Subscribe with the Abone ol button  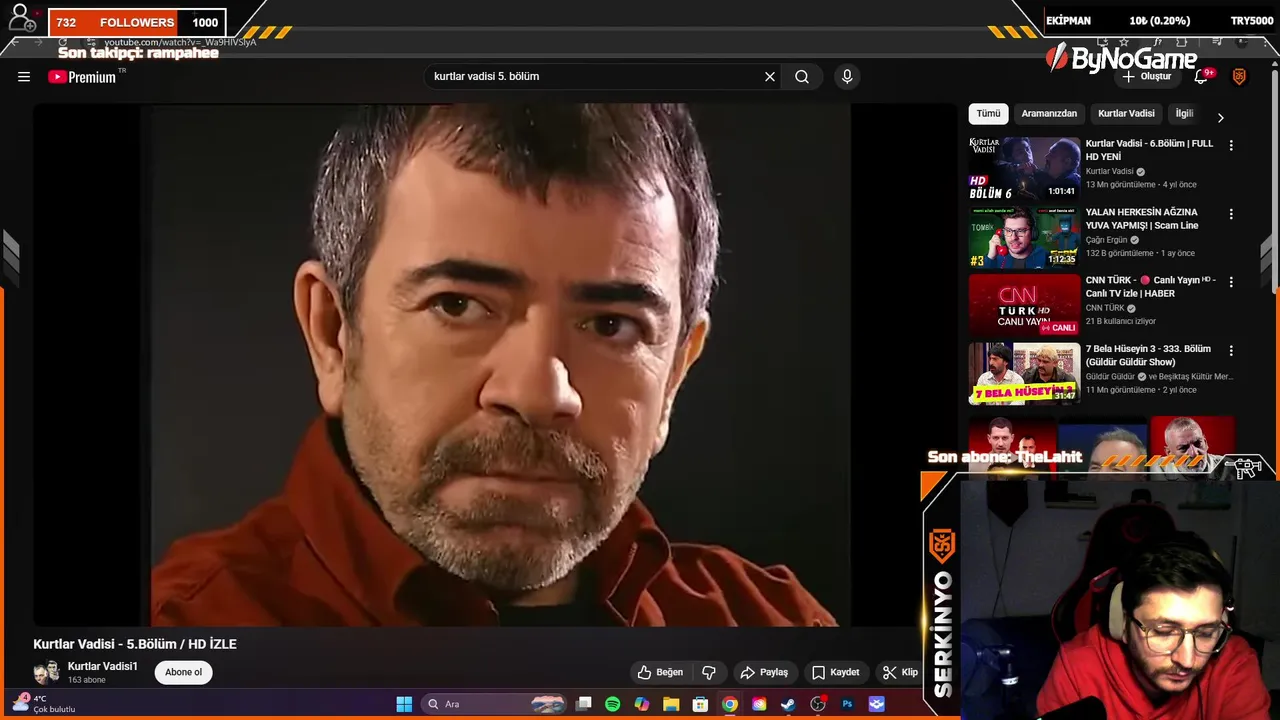[x=183, y=673]
